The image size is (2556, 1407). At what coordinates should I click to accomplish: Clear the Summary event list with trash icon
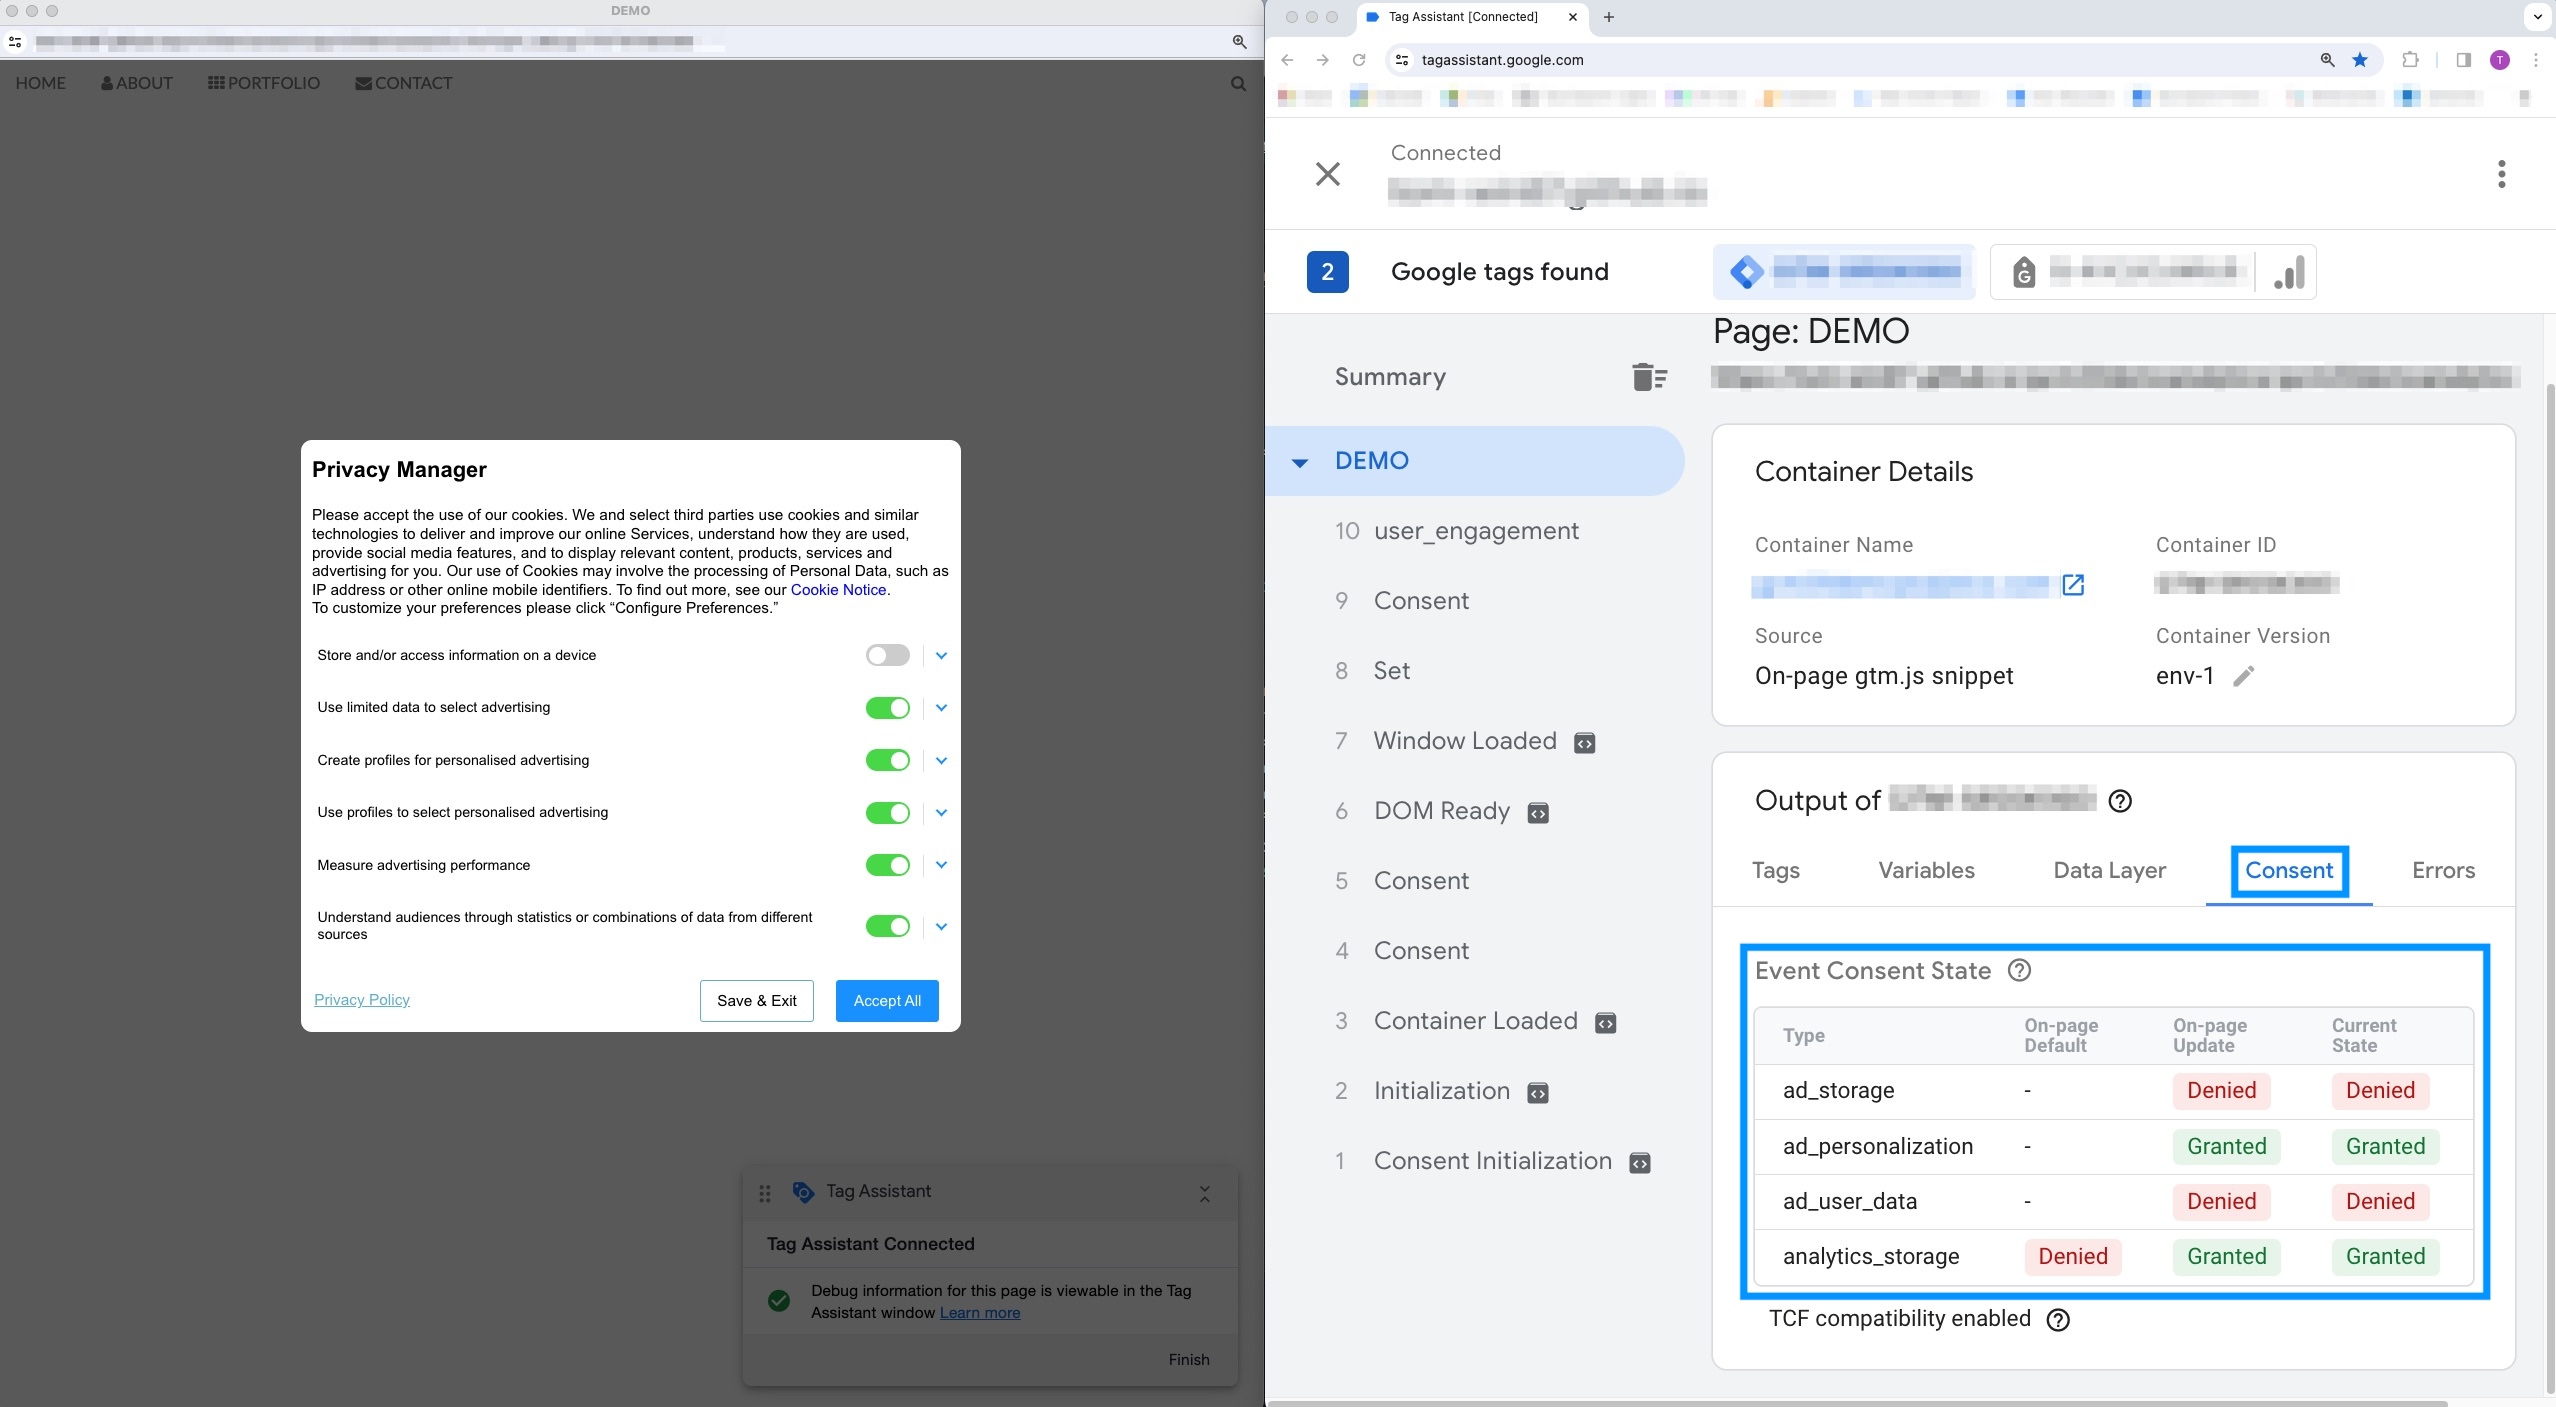pos(1649,377)
